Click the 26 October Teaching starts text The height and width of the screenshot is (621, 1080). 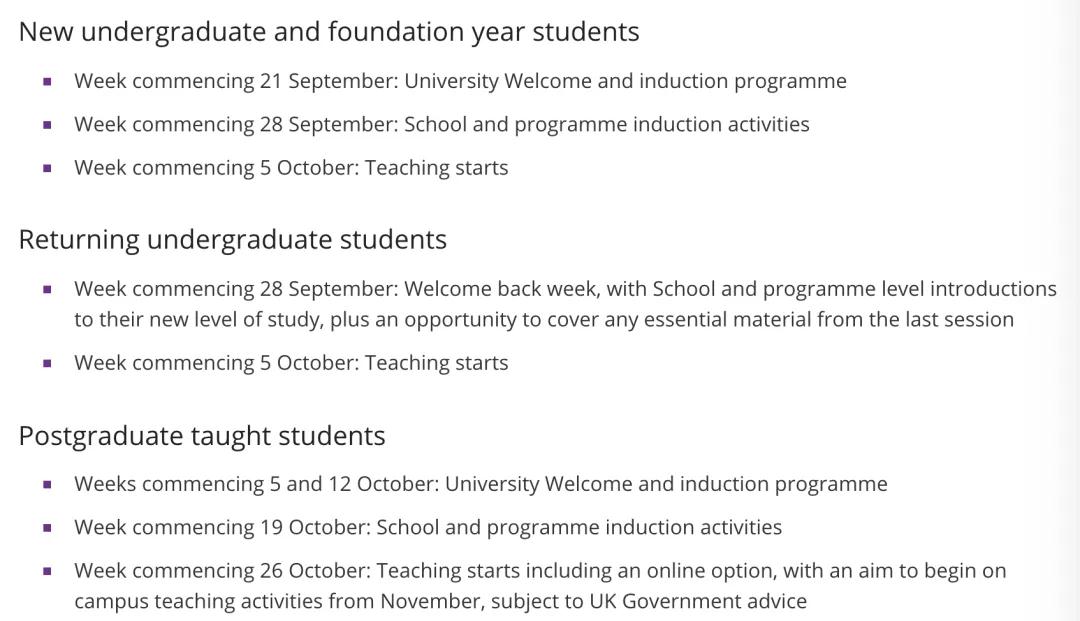(x=540, y=571)
